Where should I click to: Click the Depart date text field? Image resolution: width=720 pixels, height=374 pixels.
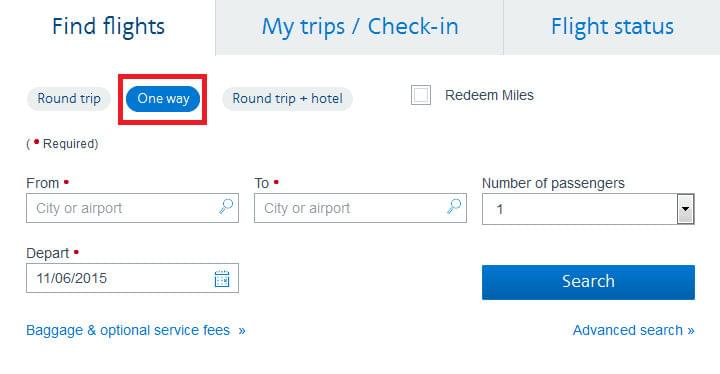coord(132,278)
